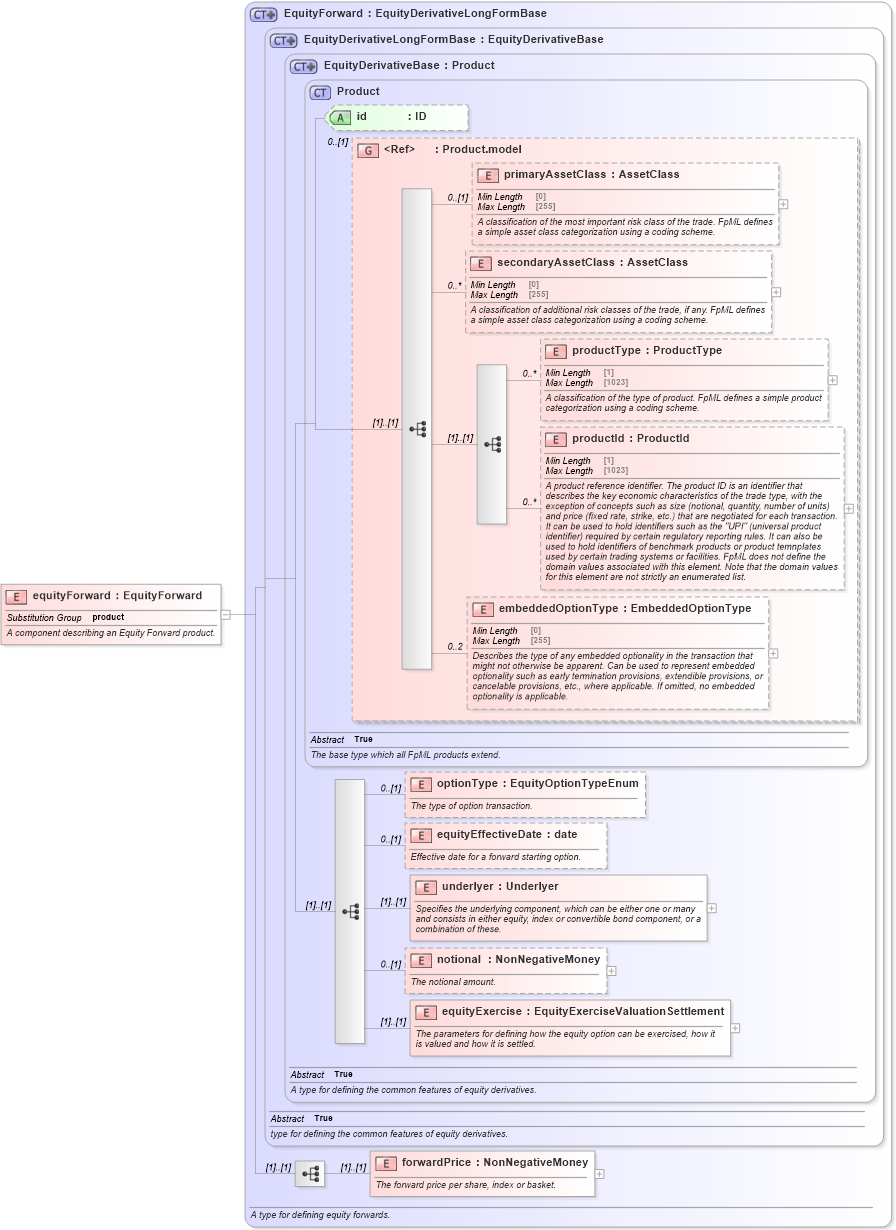Image resolution: width=896 pixels, height=1230 pixels.
Task: Select the Product header title
Action: (x=360, y=92)
